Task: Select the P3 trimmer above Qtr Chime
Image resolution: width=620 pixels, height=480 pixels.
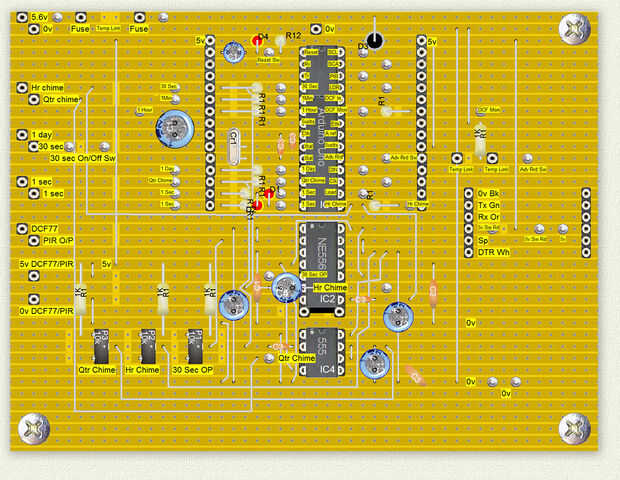Action: [x=101, y=346]
